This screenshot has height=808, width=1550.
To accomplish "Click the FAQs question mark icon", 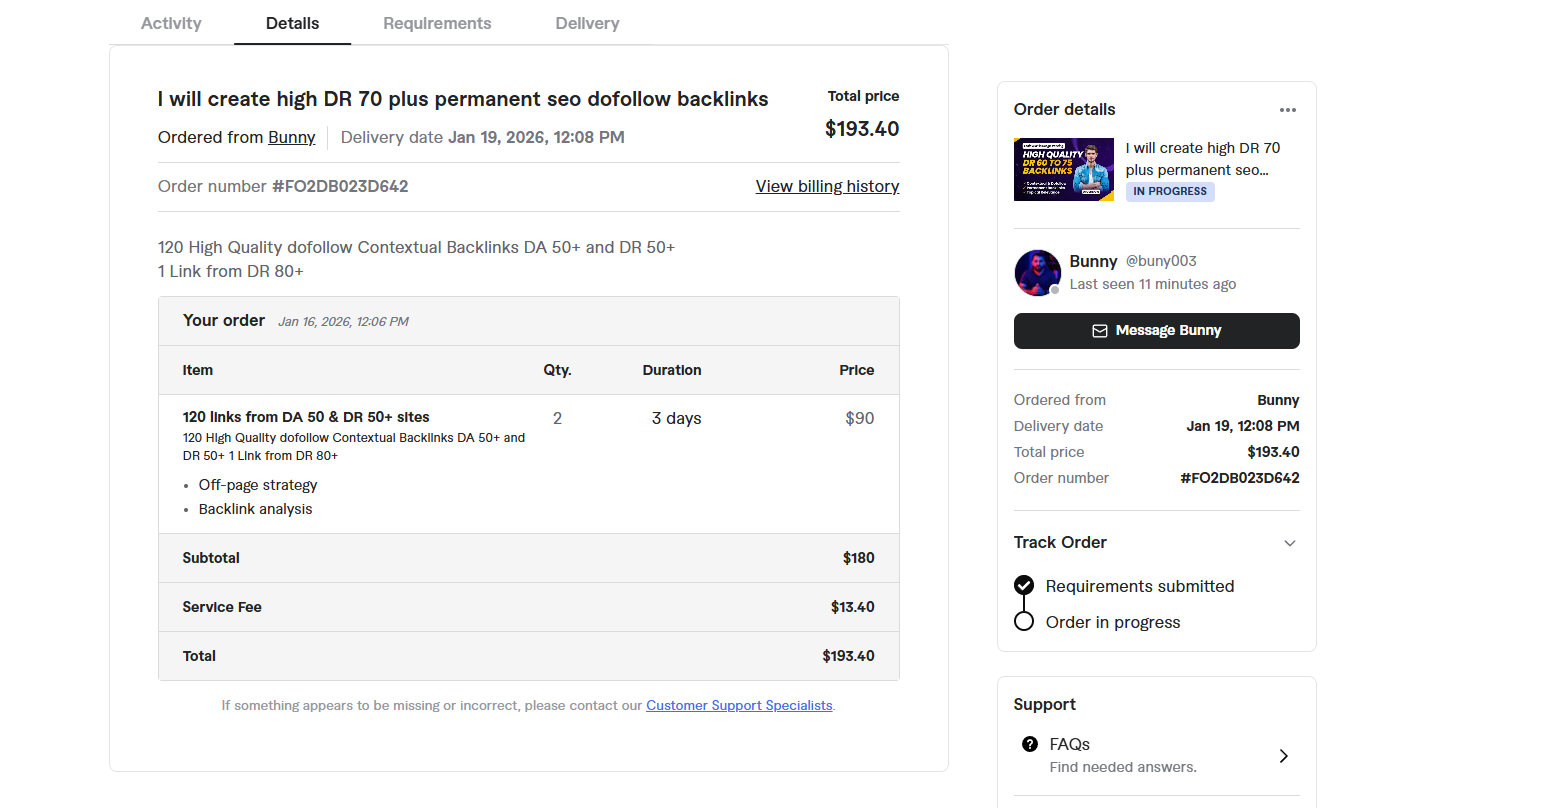I will tap(1030, 744).
